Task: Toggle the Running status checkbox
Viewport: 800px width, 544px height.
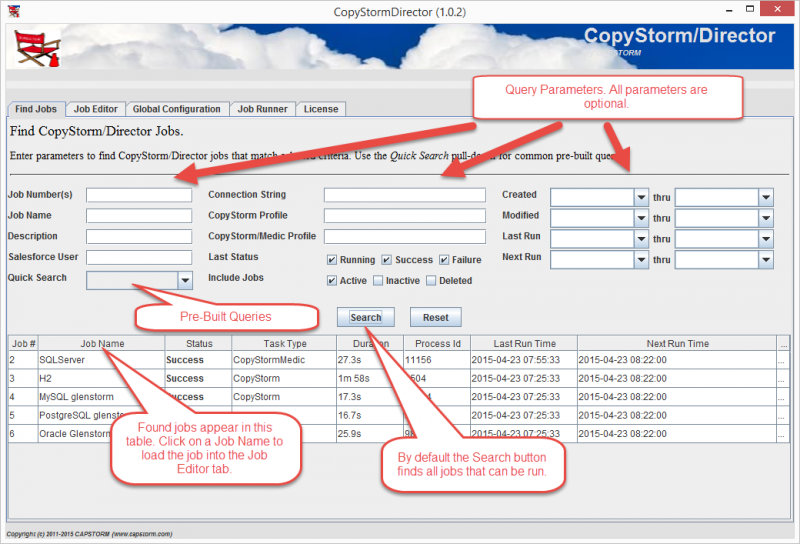Action: (x=332, y=260)
